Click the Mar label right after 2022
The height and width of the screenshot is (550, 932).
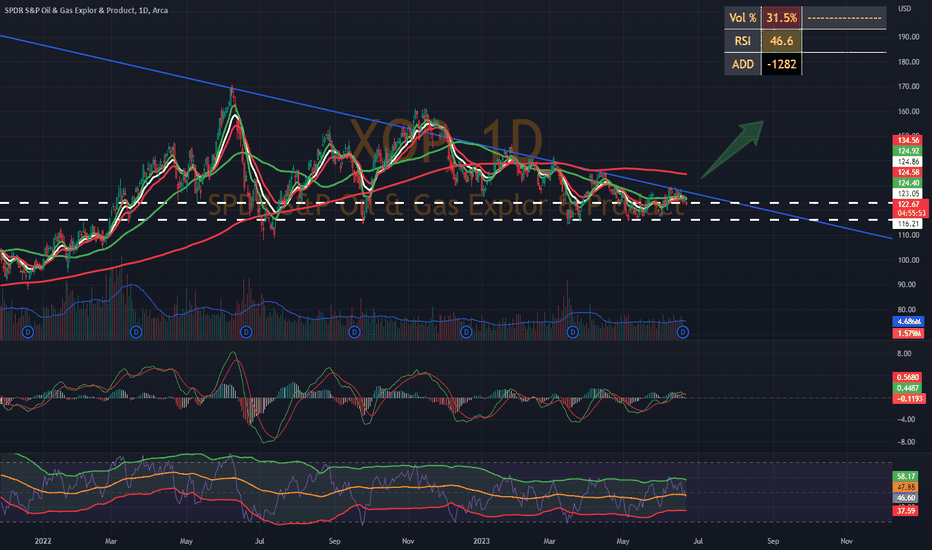[111, 541]
